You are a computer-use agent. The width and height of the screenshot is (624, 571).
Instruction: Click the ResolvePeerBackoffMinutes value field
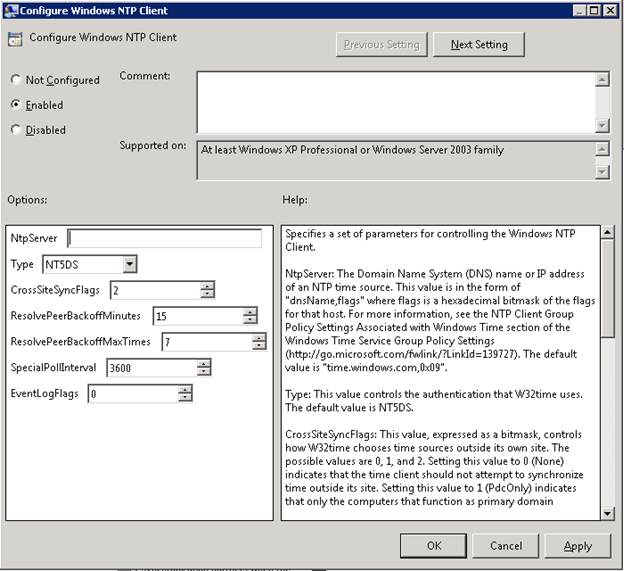(199, 316)
